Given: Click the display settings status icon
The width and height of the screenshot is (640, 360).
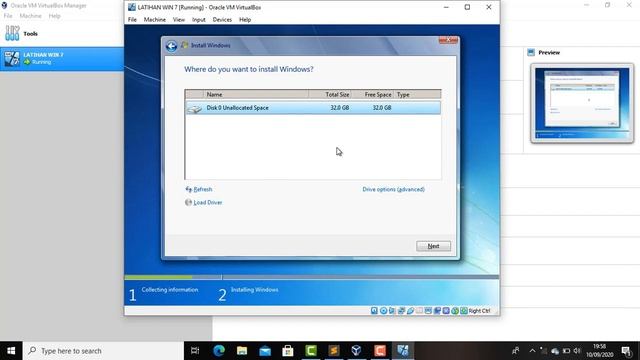Looking at the screenshot, I should pos(428,311).
